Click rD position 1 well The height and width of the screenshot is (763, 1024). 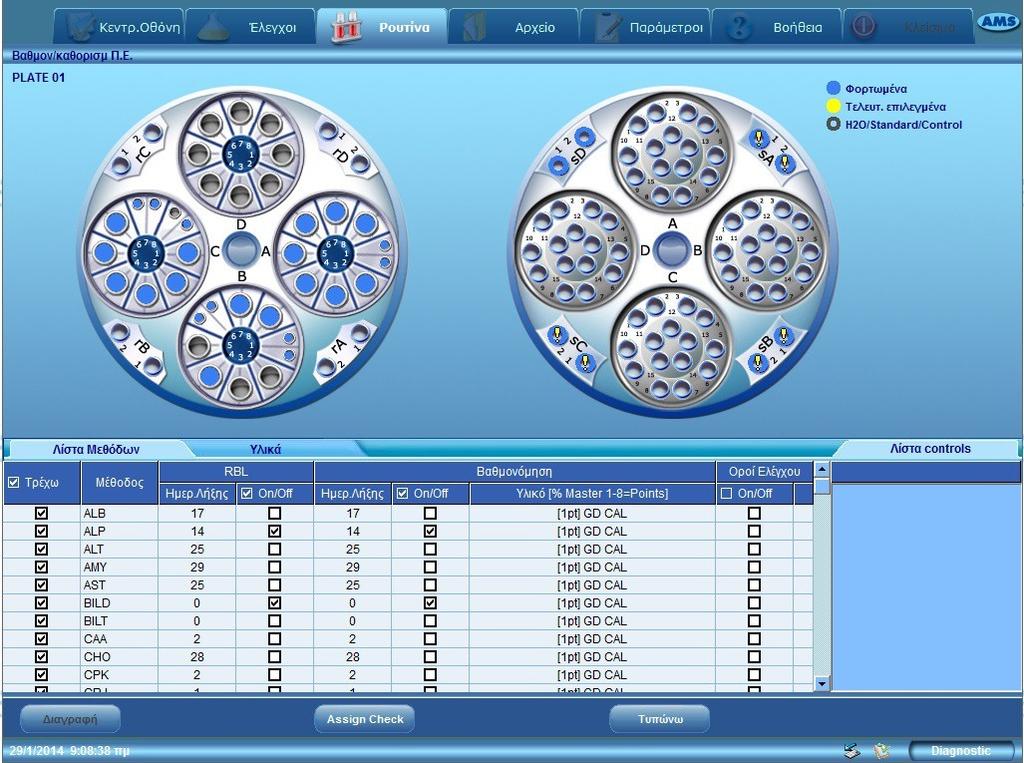[328, 131]
